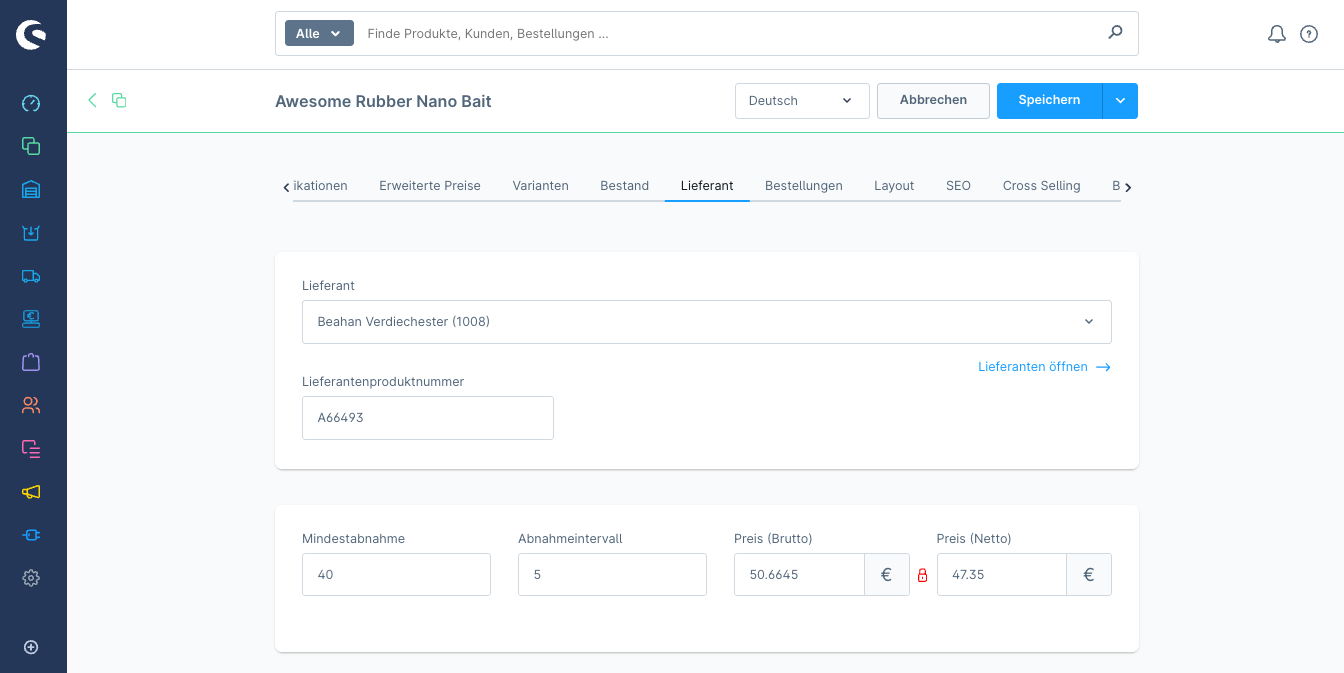Viewport: 1344px width, 673px height.
Task: Expand the Lieferant supplier selection dropdown
Action: [707, 321]
